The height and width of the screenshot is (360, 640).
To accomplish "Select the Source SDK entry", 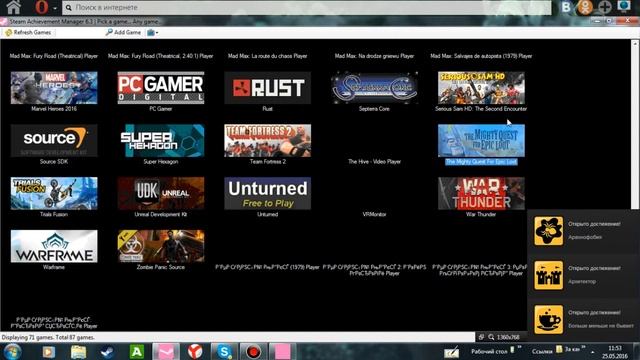I will pos(54,144).
